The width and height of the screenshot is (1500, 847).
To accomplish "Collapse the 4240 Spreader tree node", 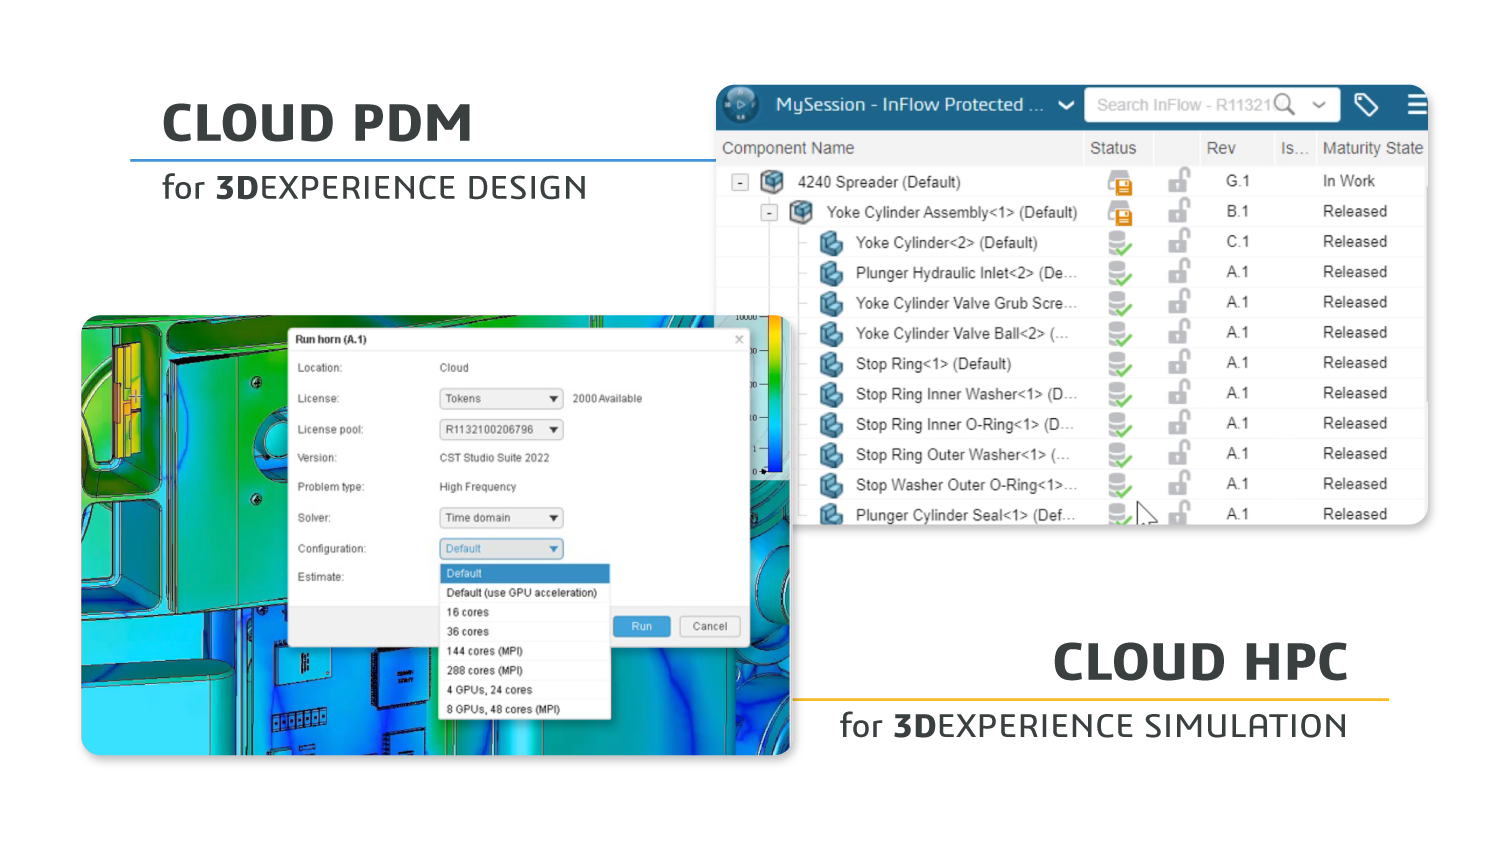I will (x=740, y=183).
